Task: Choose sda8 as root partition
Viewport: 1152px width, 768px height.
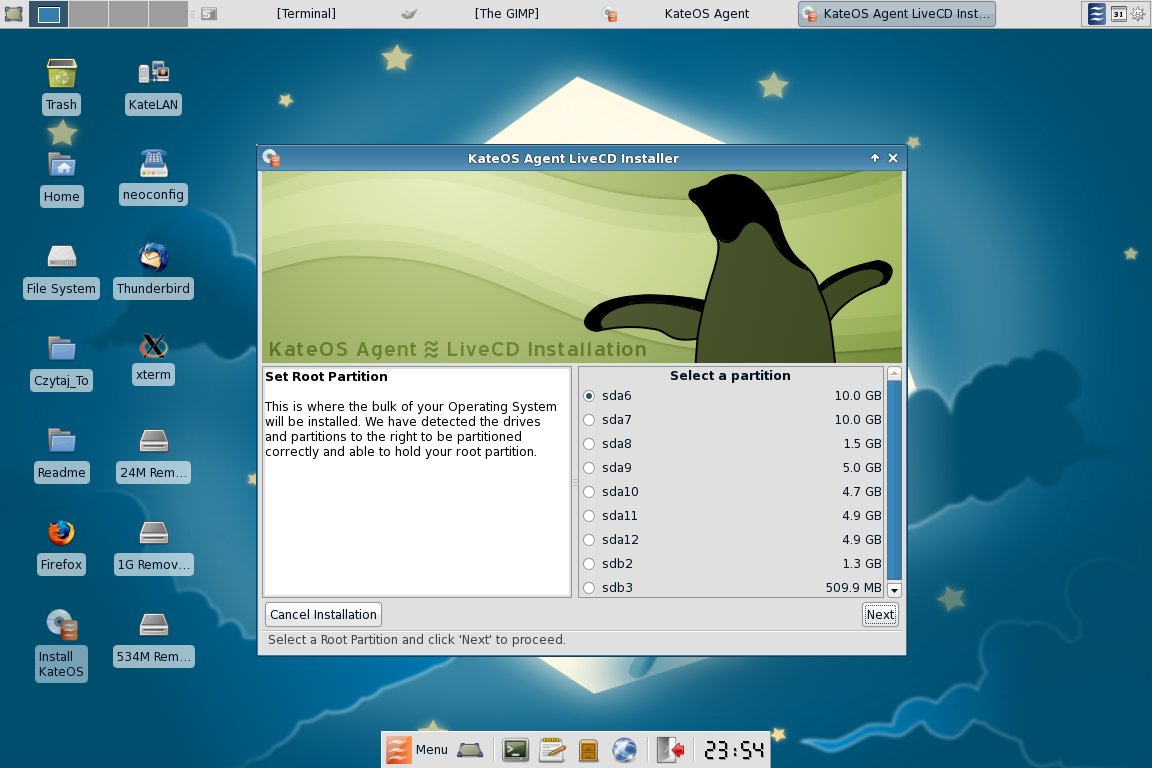Action: (588, 444)
